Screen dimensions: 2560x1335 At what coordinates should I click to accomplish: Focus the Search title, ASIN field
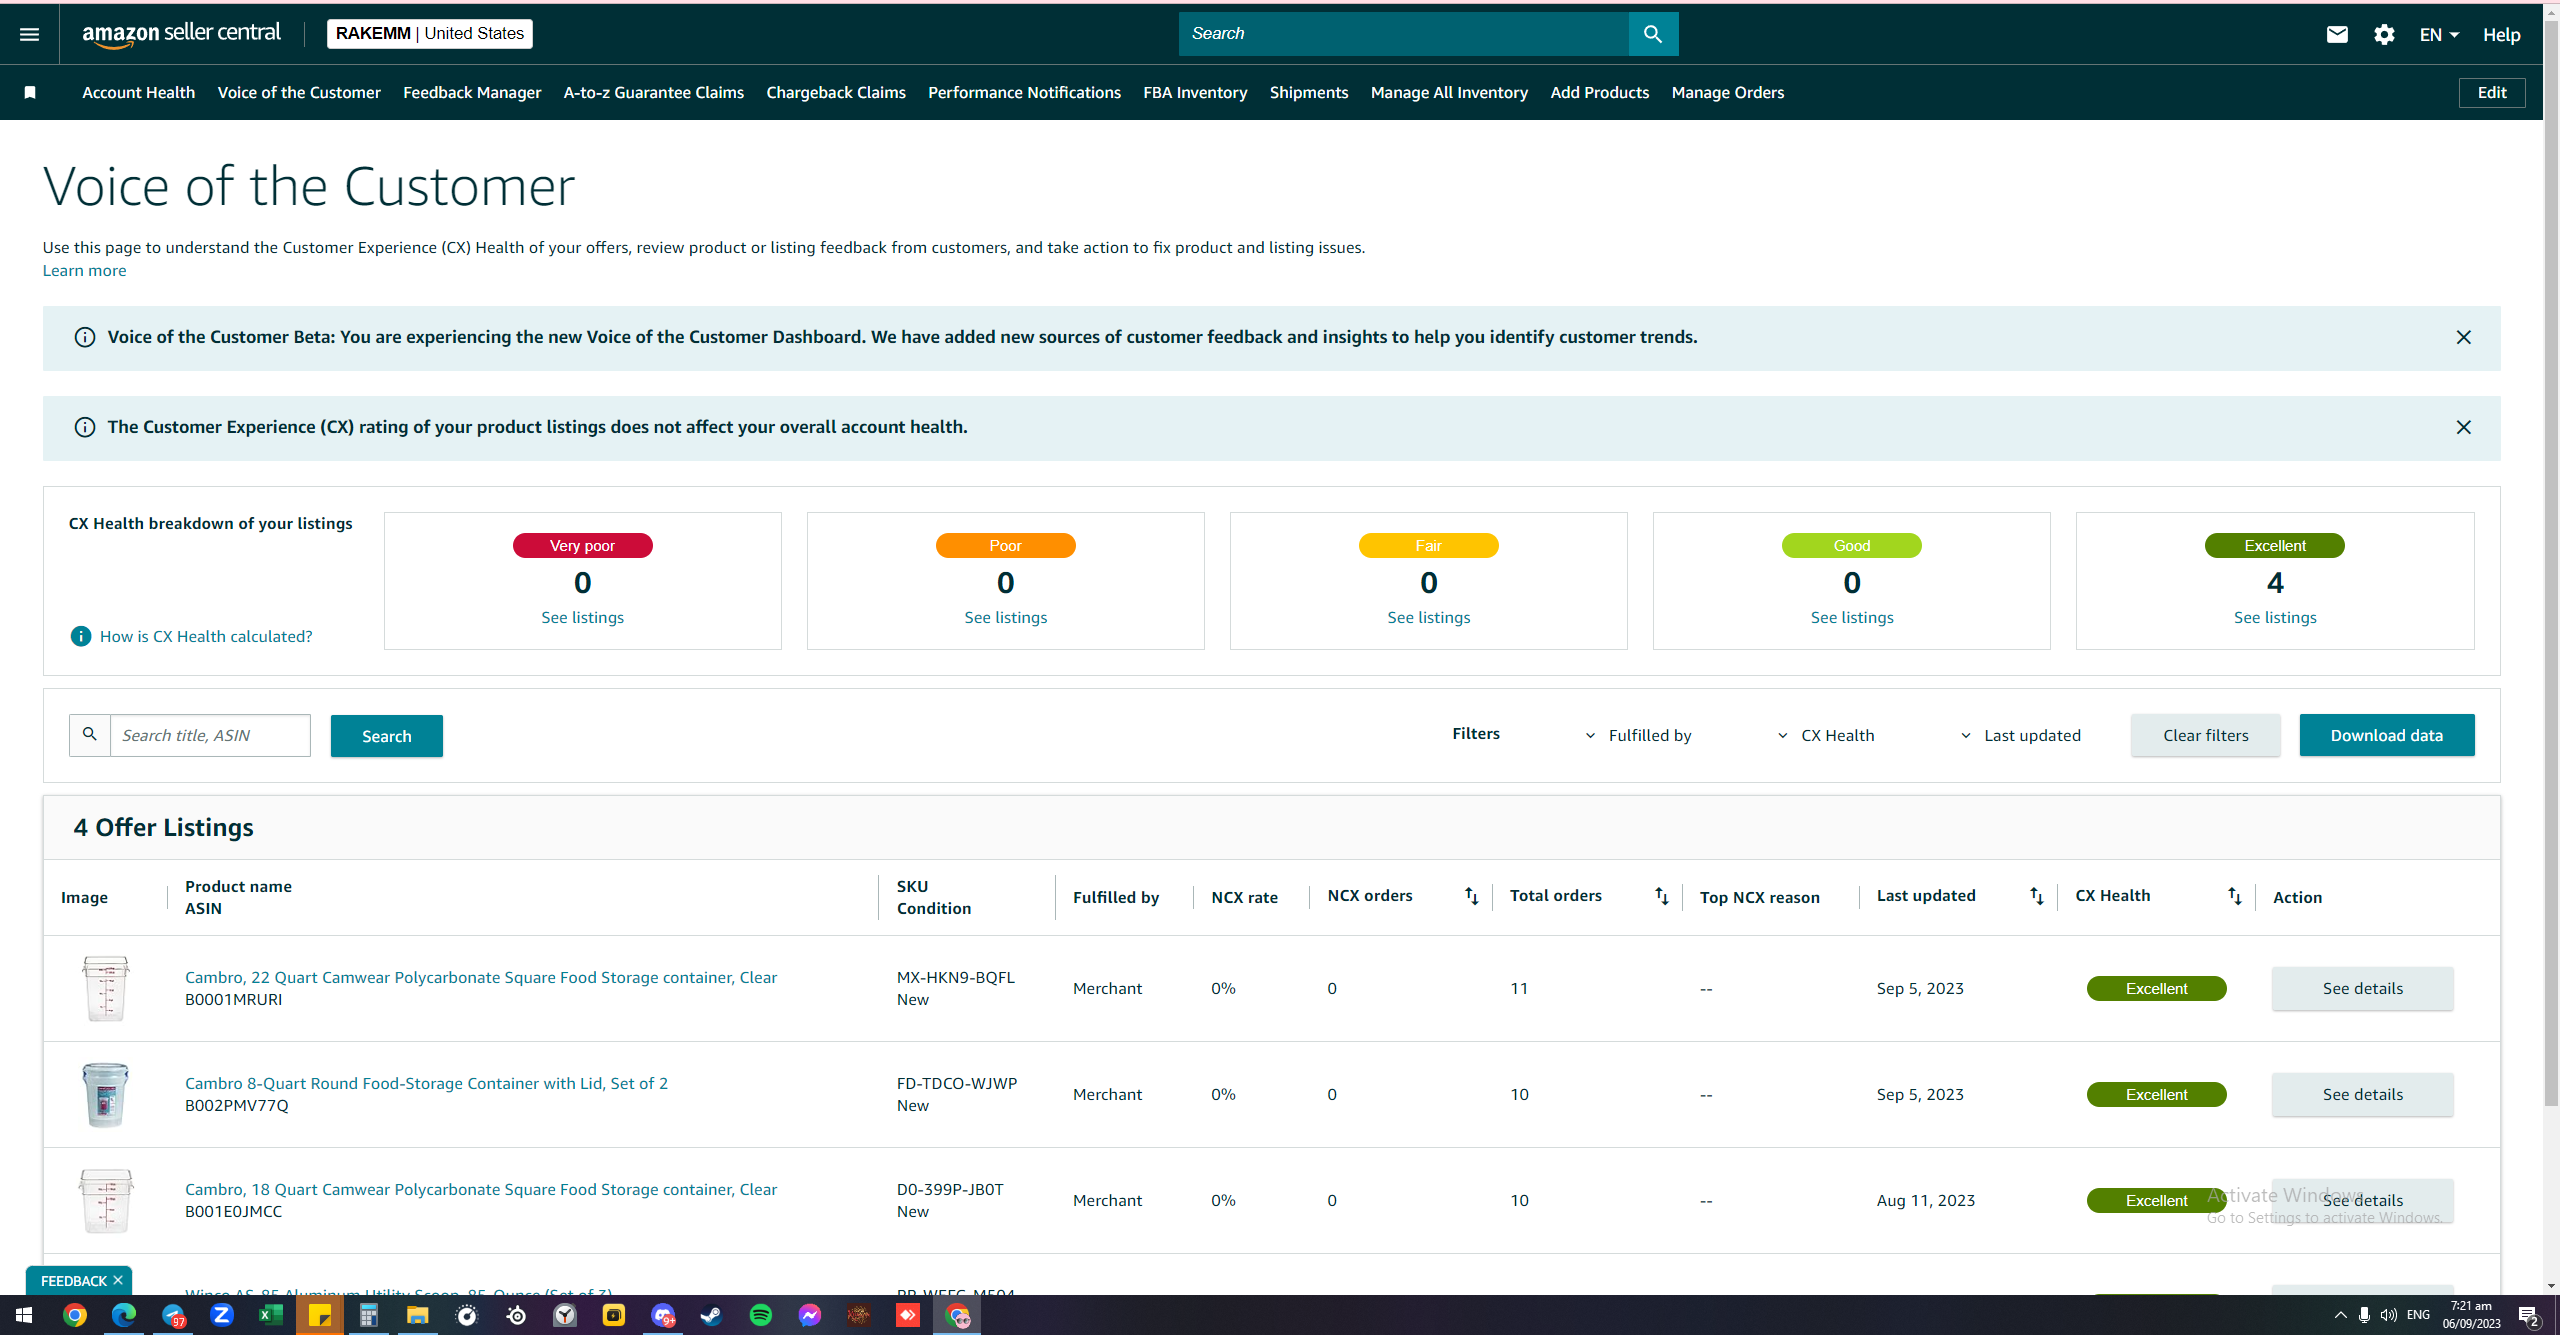pyautogui.click(x=210, y=735)
